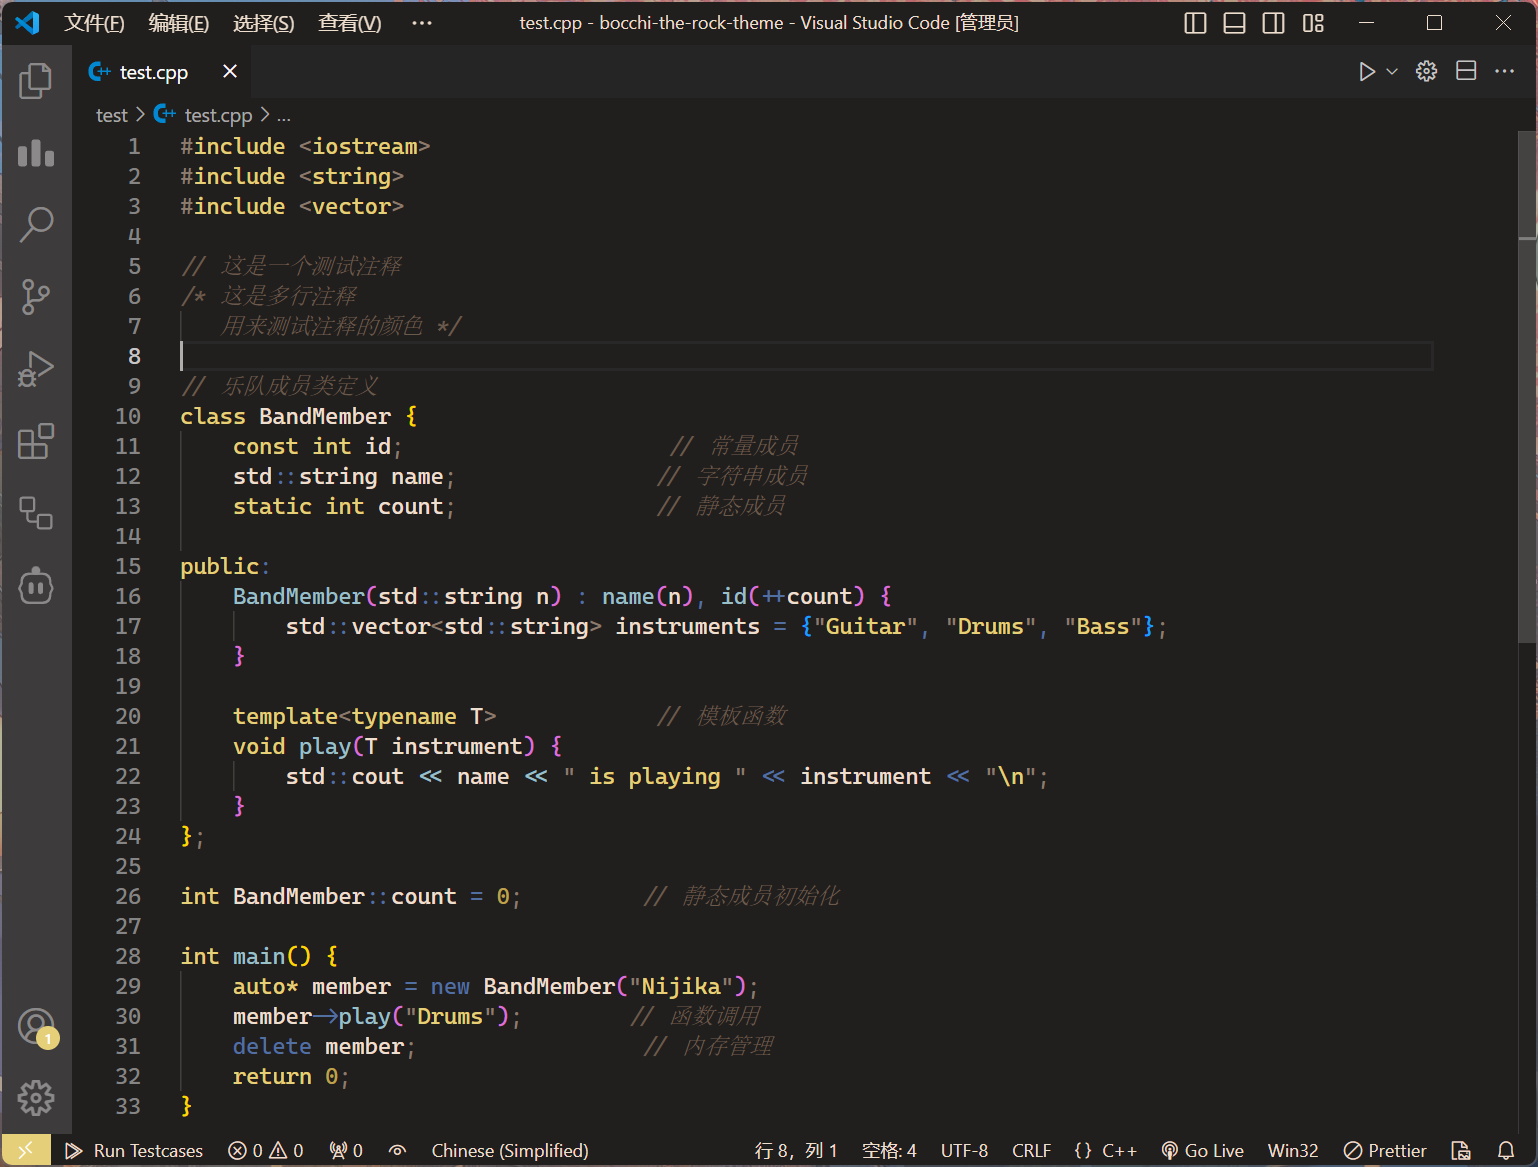This screenshot has height=1167, width=1538.
Task: Change the UTF-8 encoding
Action: pyautogui.click(x=964, y=1151)
